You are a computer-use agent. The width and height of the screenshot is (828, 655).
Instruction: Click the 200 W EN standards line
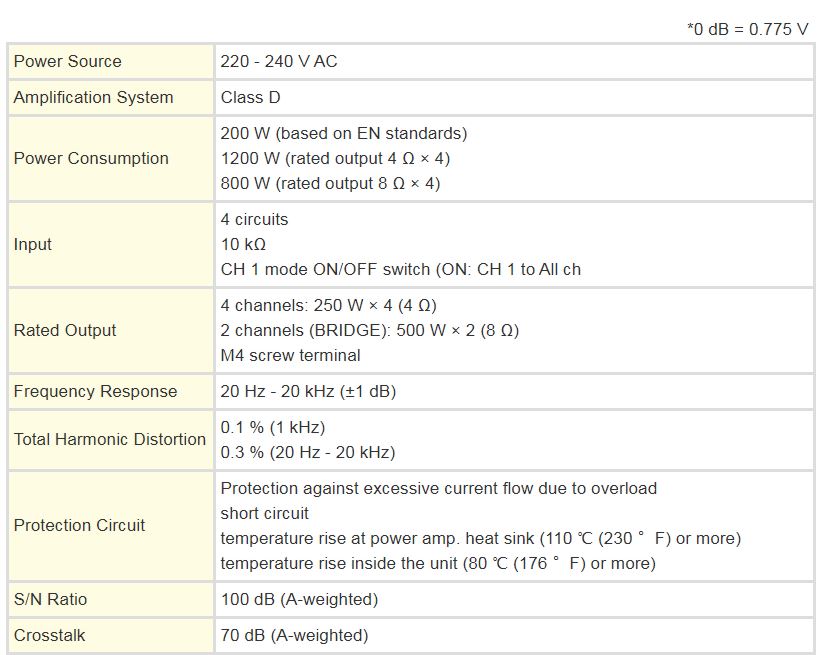coord(343,133)
